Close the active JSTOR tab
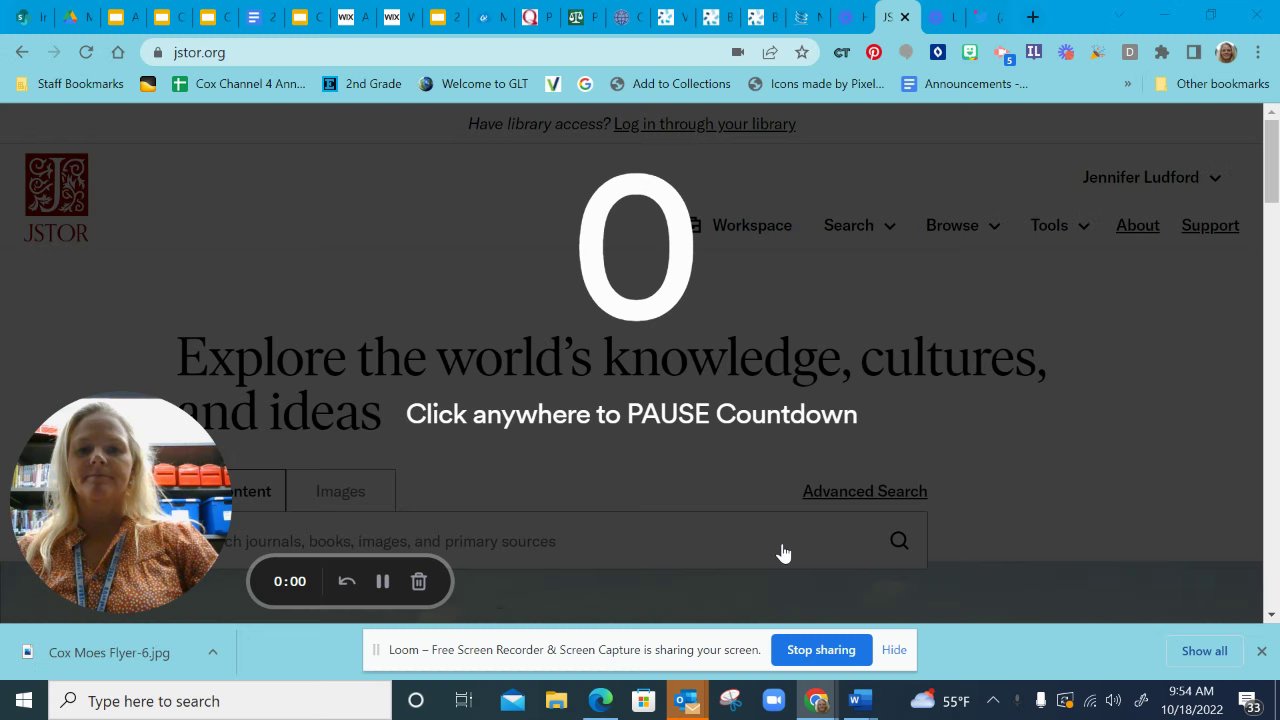The height and width of the screenshot is (720, 1280). (x=905, y=17)
